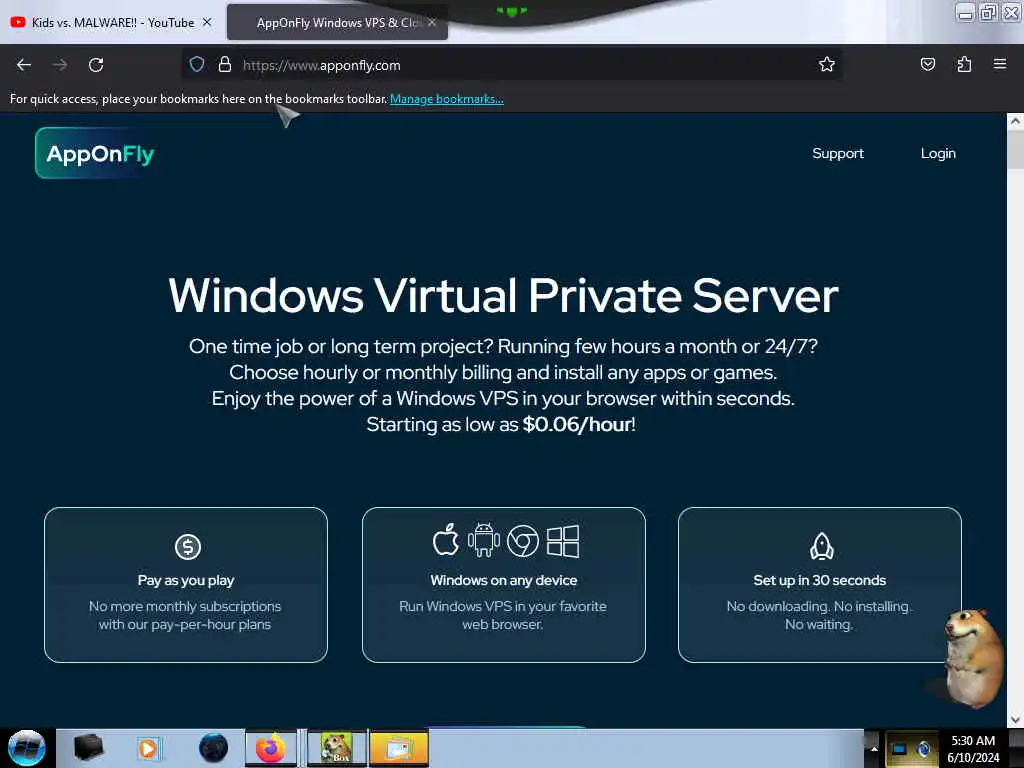The width and height of the screenshot is (1024, 768).
Task: Open the Pay as you play card heading
Action: (186, 580)
